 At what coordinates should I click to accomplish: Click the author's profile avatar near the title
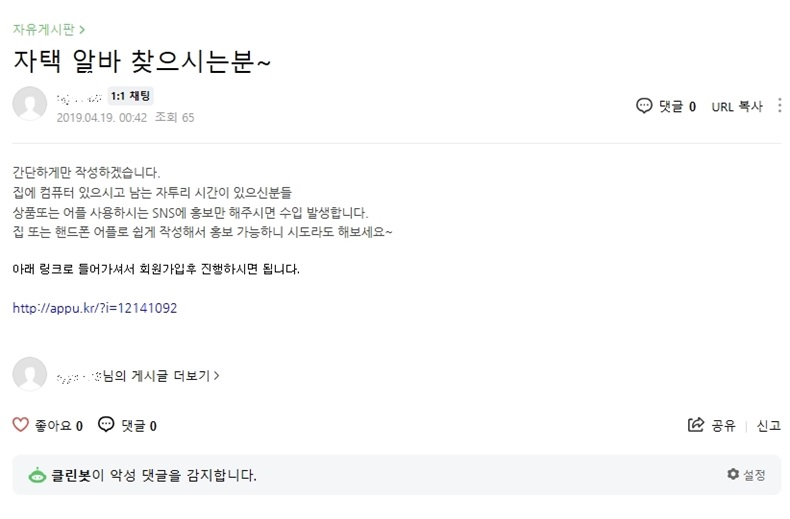(30, 106)
